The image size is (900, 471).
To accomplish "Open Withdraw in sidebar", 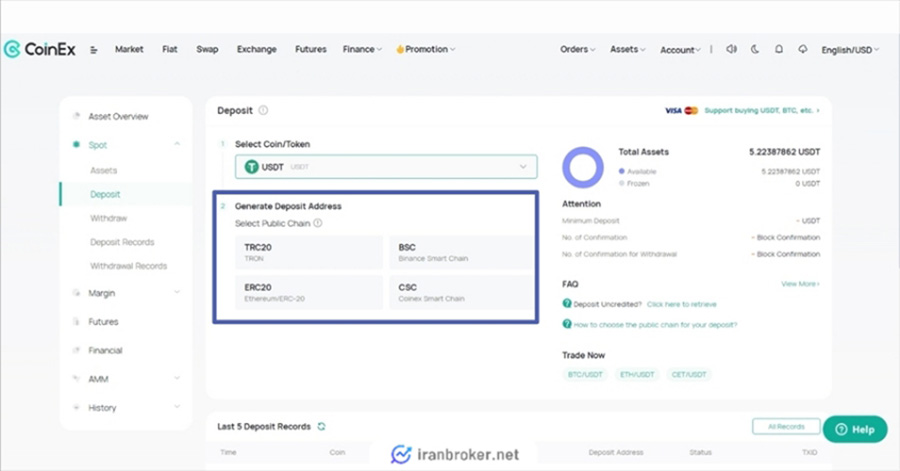I will (x=108, y=218).
